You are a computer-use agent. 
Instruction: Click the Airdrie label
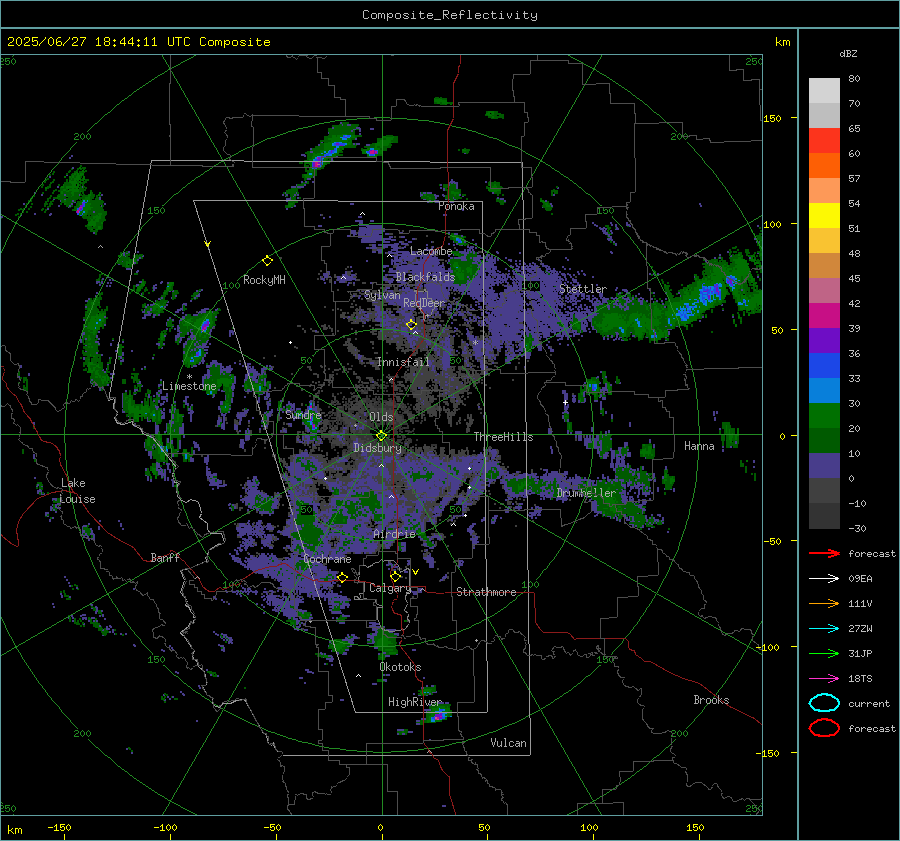pos(394,534)
